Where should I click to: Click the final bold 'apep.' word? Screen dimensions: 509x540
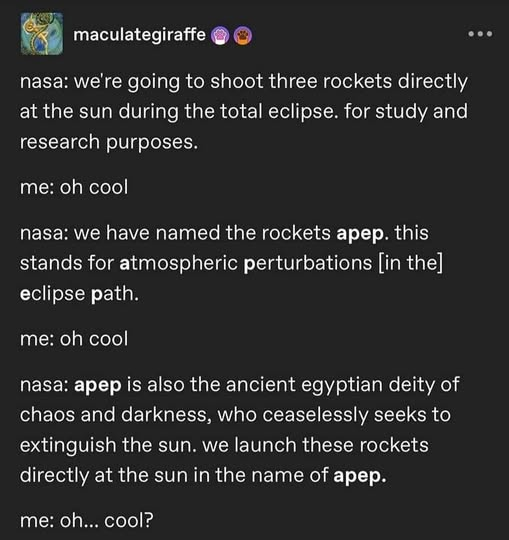(x=360, y=476)
